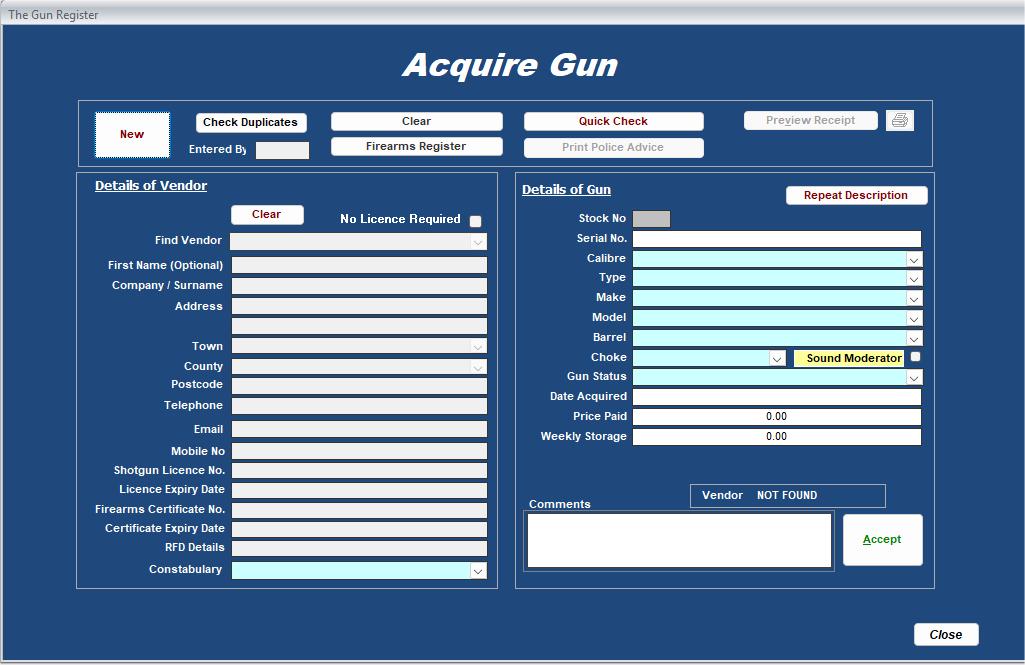Open the Constabulary dropdown
Viewport: 1025px width, 665px height.
(479, 569)
